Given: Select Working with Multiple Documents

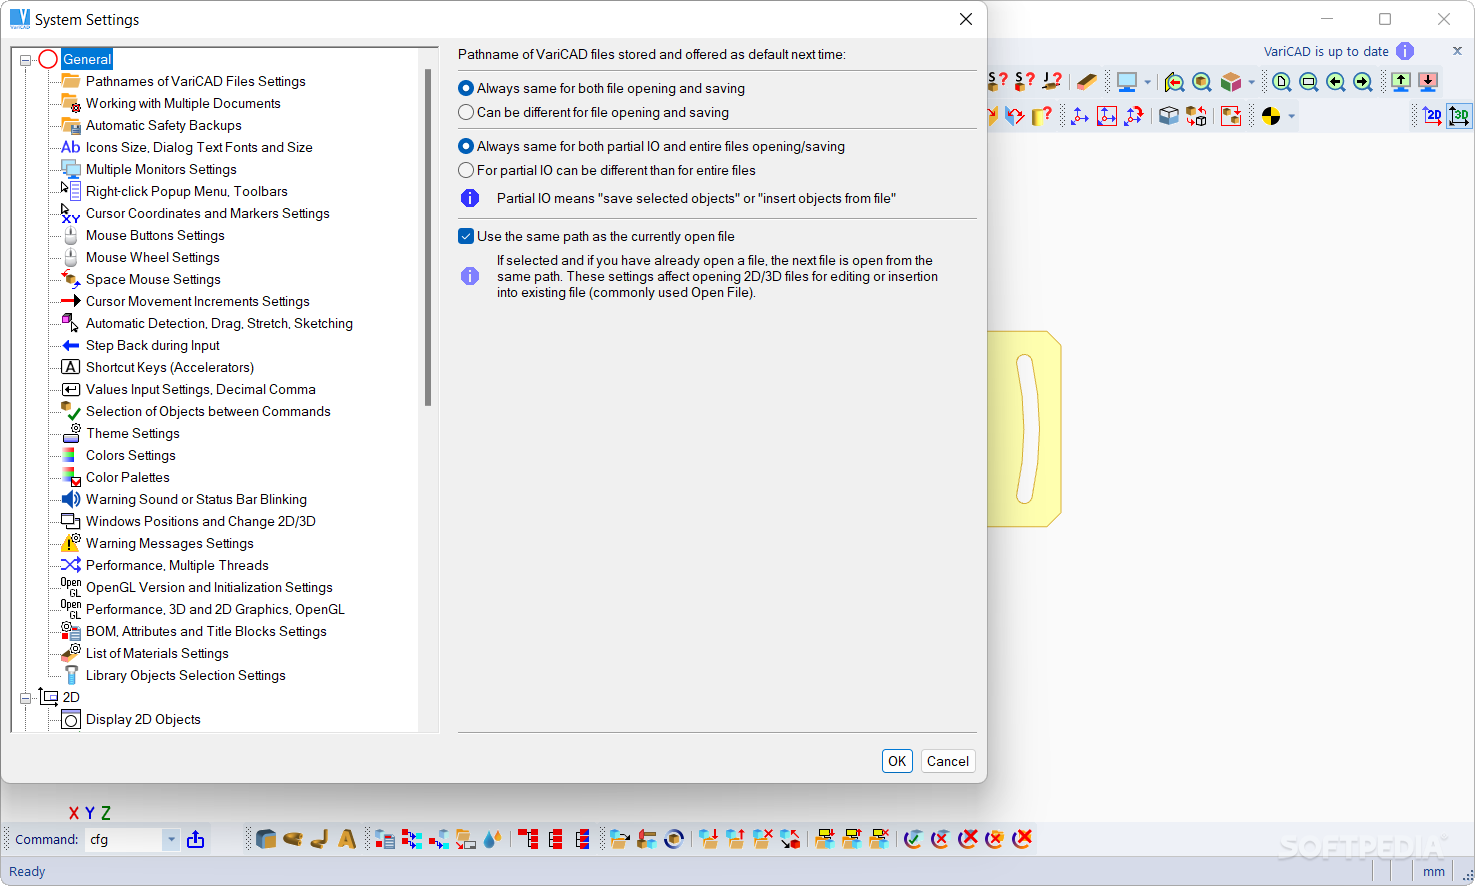Looking at the screenshot, I should pyautogui.click(x=183, y=103).
